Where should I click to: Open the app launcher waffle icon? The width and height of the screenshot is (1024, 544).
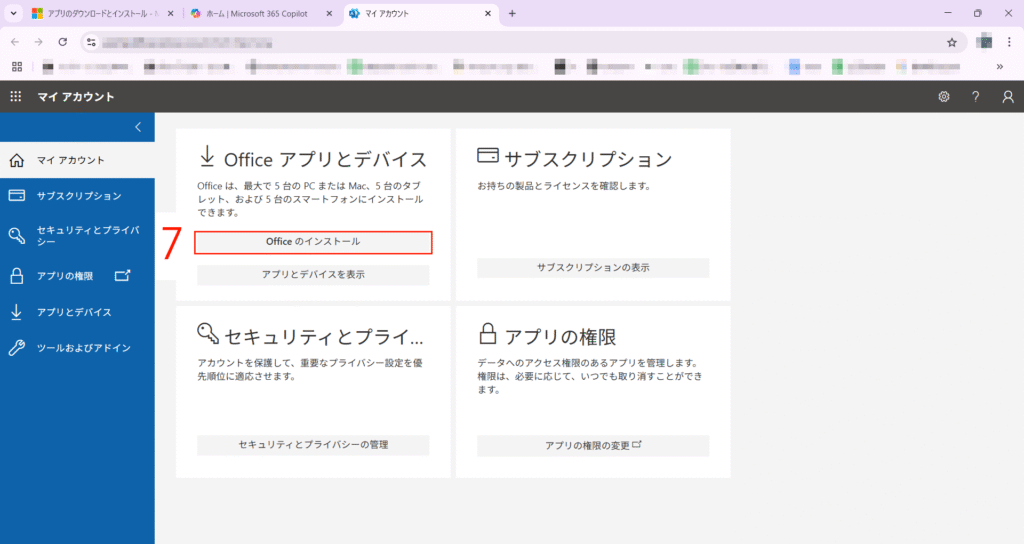pos(16,97)
